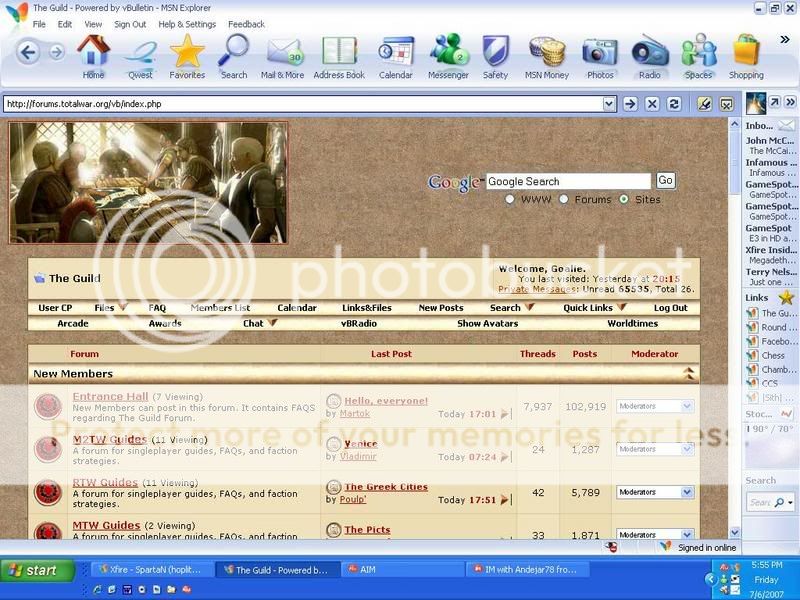Image resolution: width=800 pixels, height=600 pixels.
Task: Show more toolbar items chevron
Action: pos(785,39)
